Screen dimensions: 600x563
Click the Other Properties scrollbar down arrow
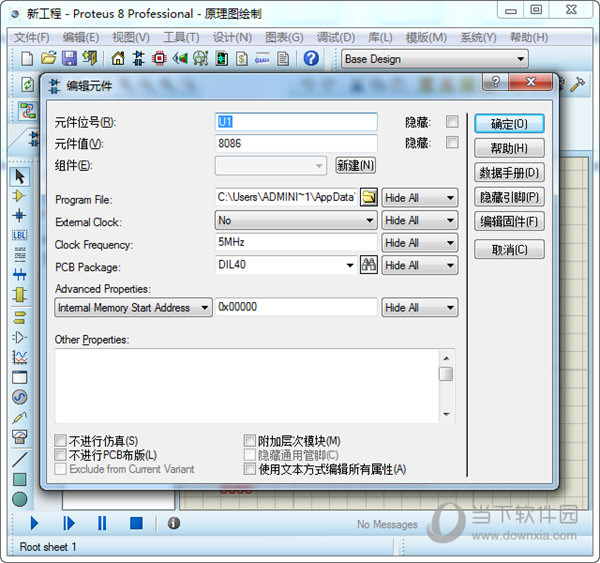coord(446,414)
